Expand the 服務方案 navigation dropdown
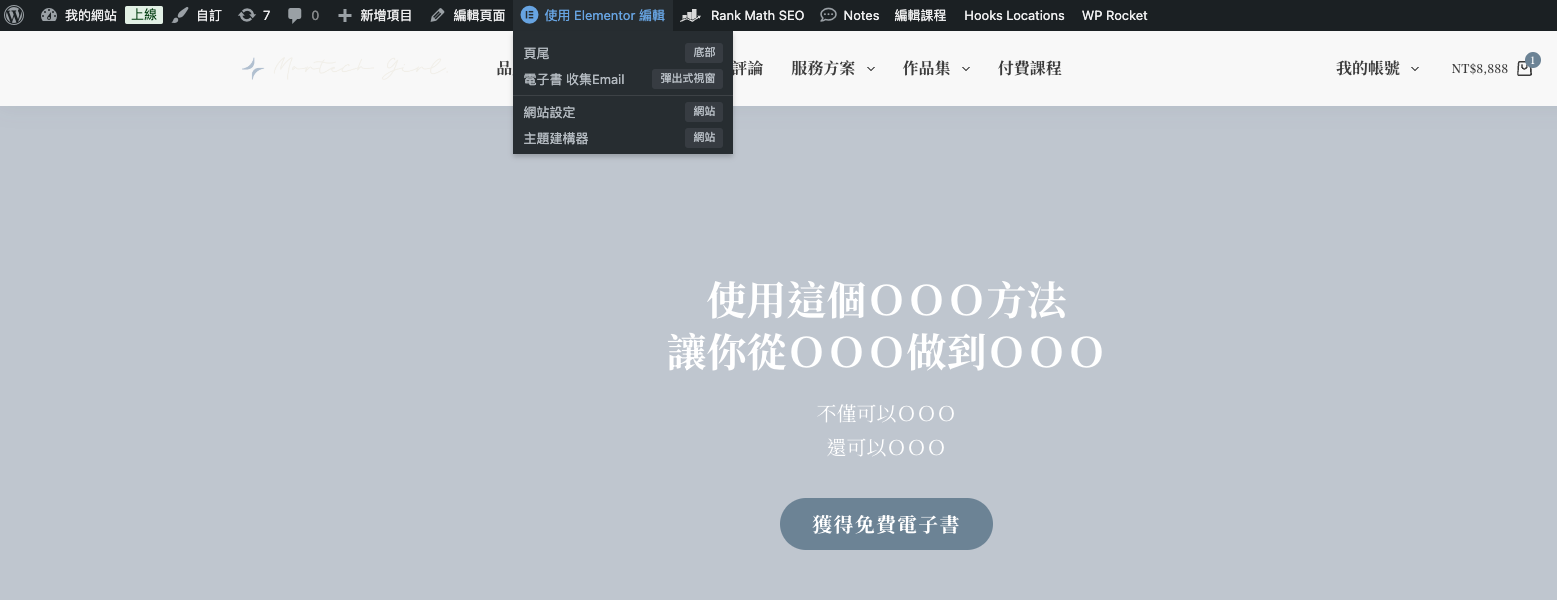This screenshot has height=600, width=1557. (x=832, y=68)
